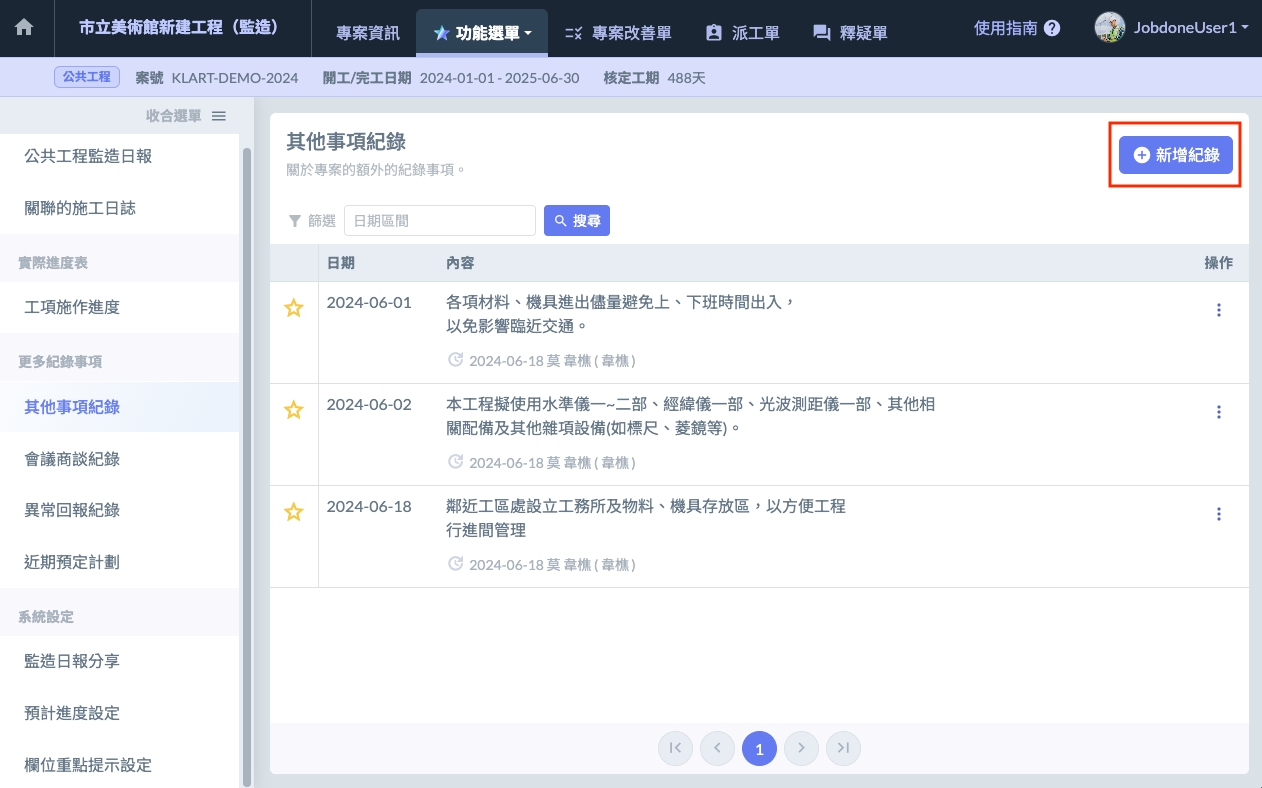Select page 1 in pagination
This screenshot has width=1262, height=788.
(759, 748)
